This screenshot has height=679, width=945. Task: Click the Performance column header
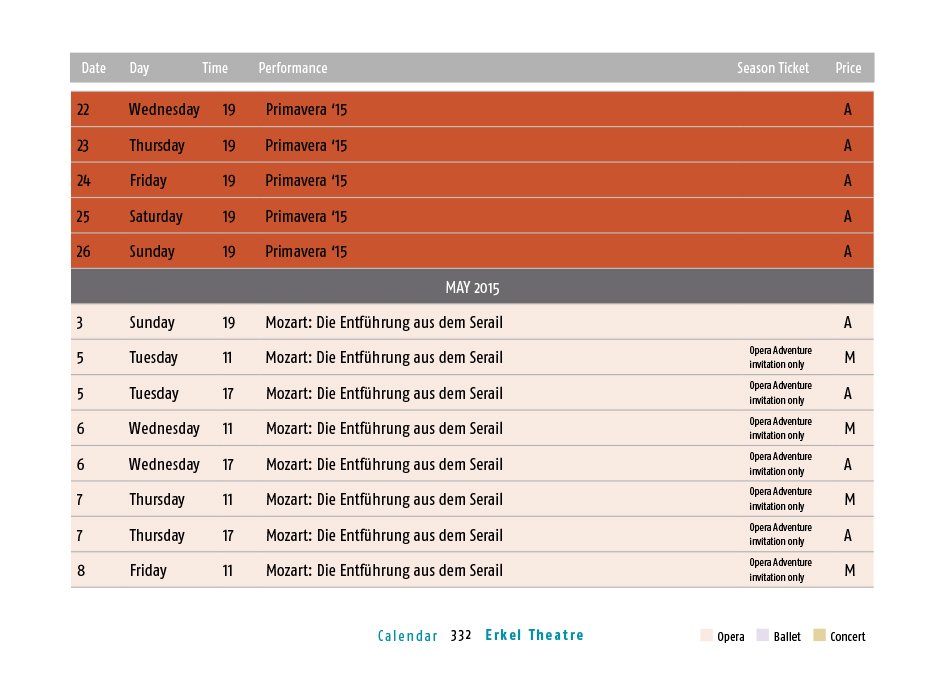[293, 68]
